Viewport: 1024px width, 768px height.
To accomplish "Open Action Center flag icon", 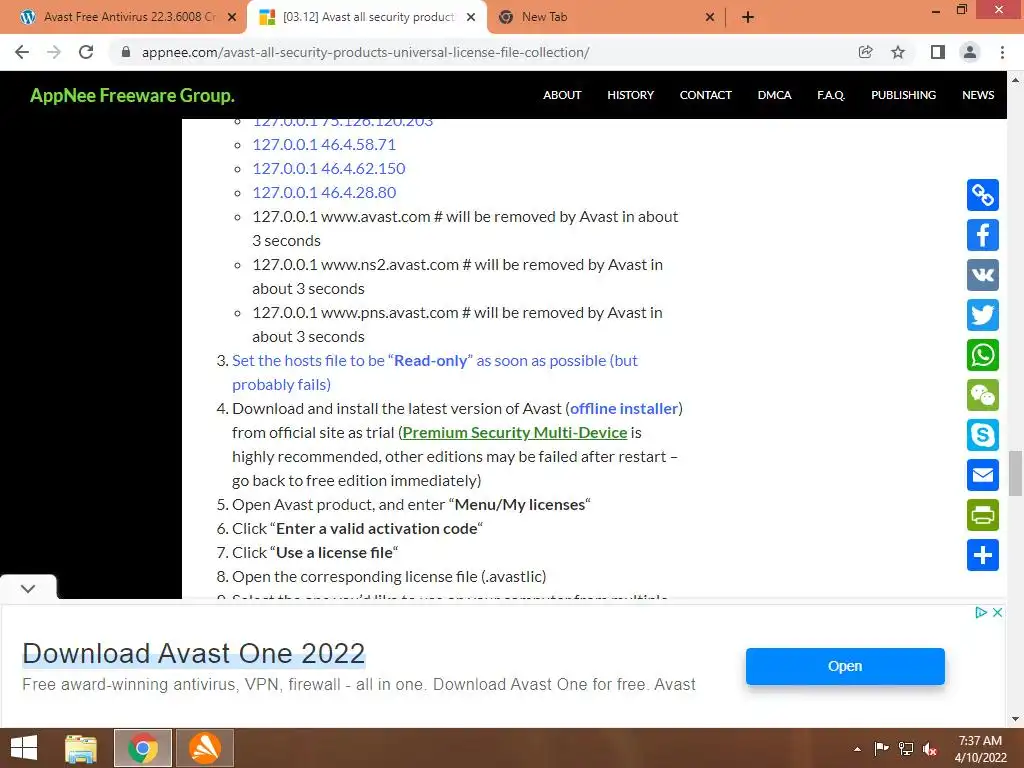I will (x=881, y=749).
